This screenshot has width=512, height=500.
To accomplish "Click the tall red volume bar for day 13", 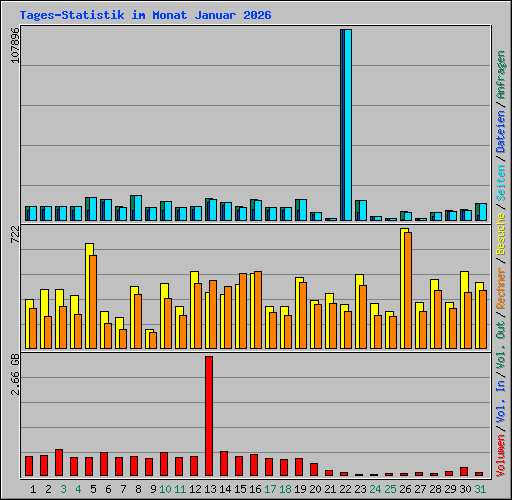I will point(209,416).
